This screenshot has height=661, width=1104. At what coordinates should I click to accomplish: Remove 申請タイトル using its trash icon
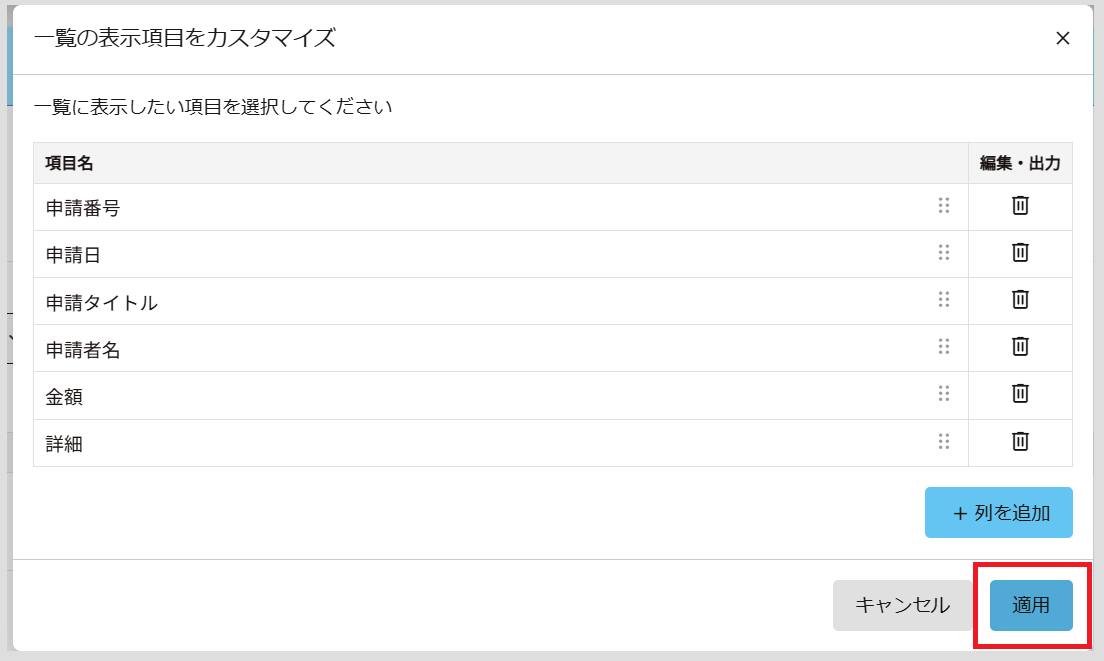click(x=1020, y=300)
